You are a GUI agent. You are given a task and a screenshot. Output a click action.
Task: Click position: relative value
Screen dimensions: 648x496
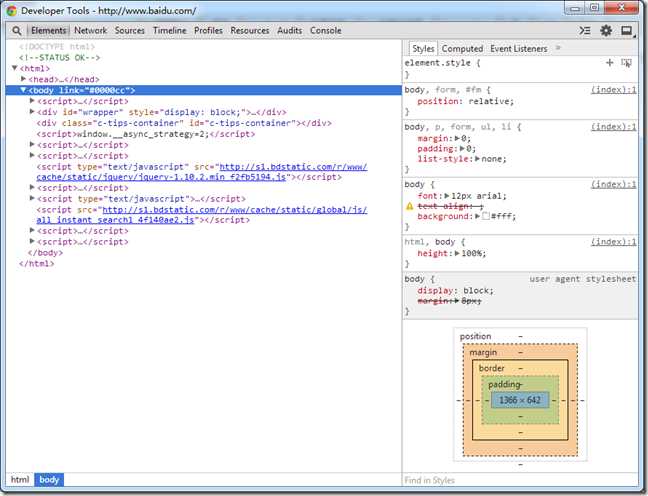[x=491, y=101]
